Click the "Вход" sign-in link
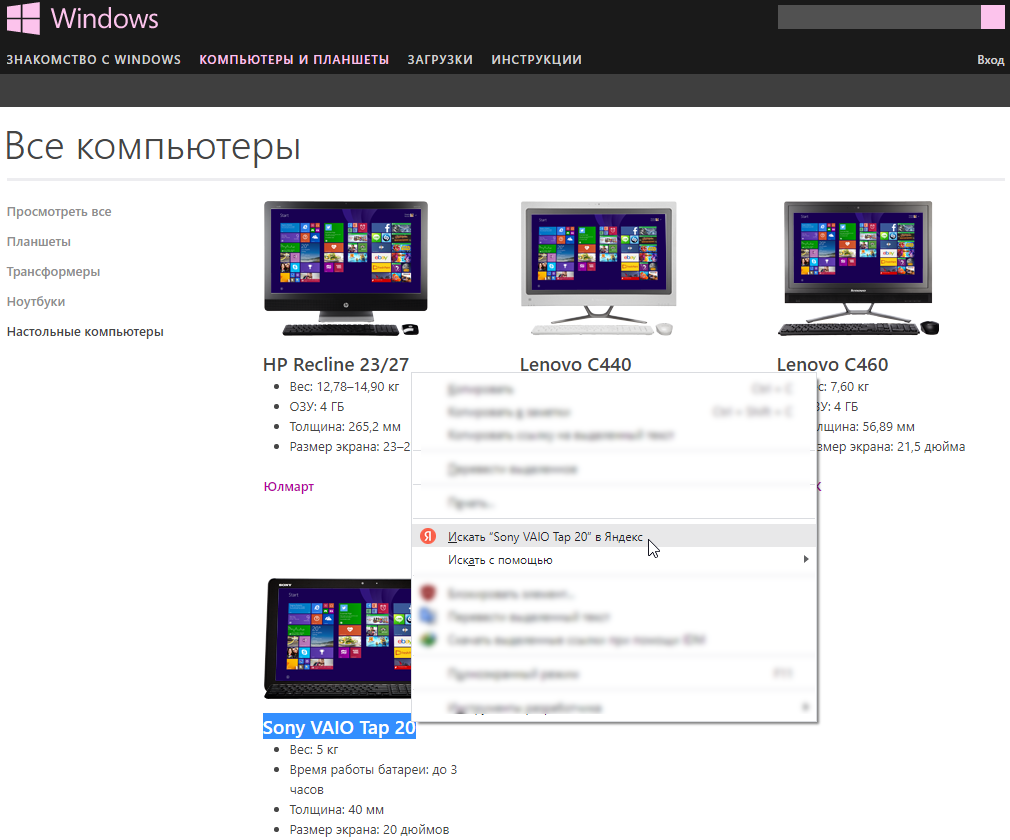Screen dimensions: 1010x840 [x=990, y=60]
